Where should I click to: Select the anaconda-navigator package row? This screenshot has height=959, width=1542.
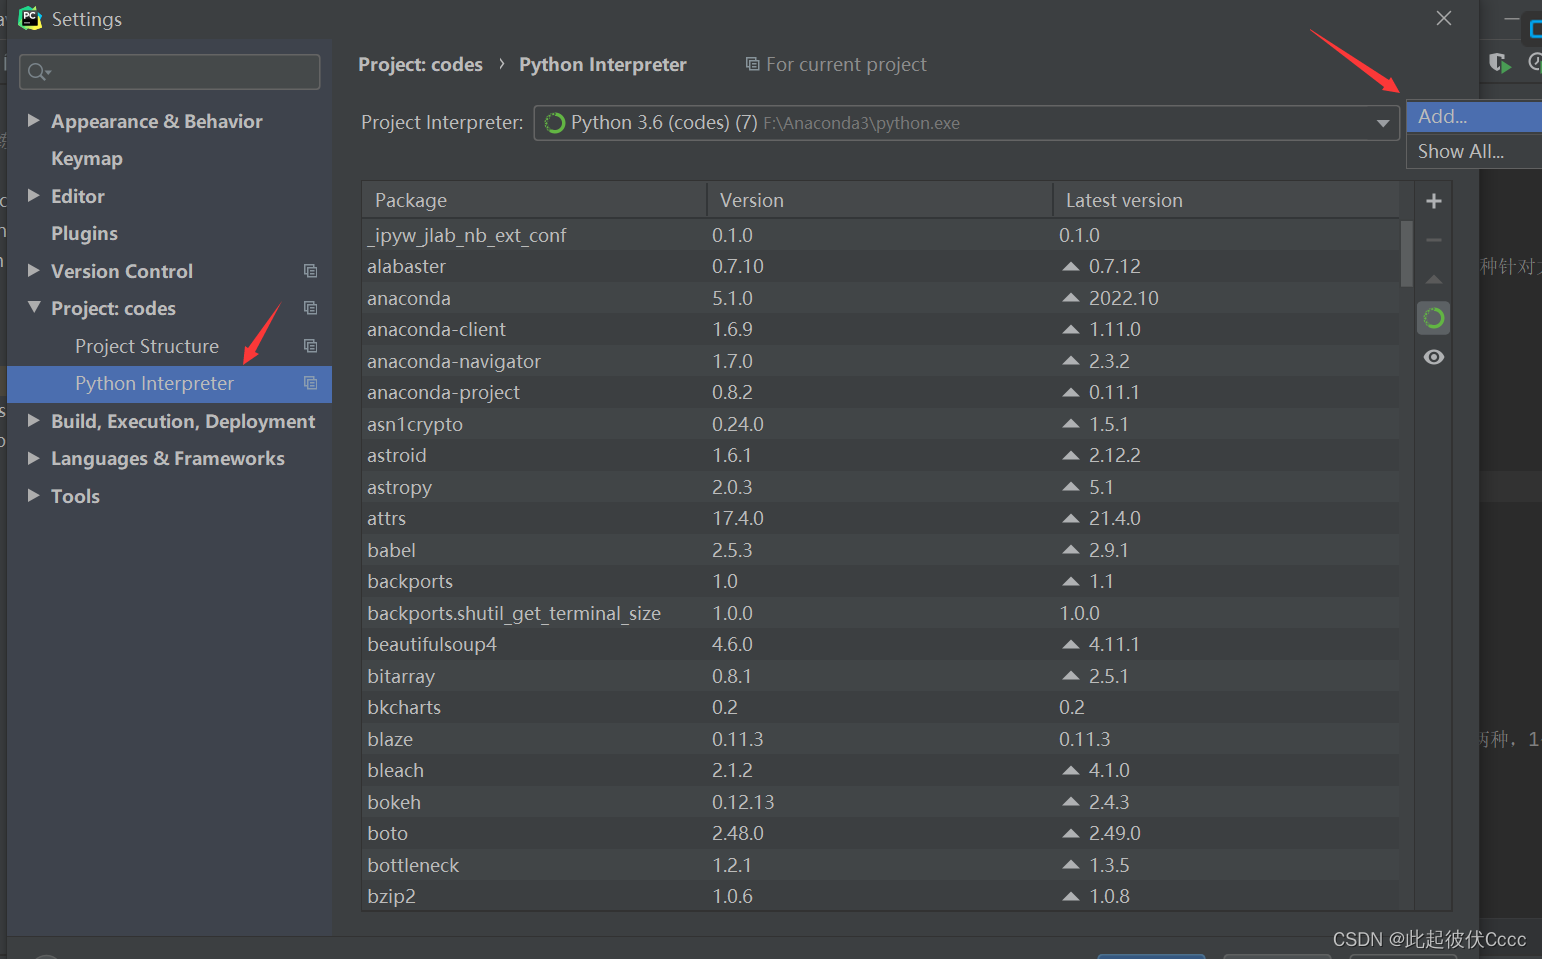[x=880, y=361]
